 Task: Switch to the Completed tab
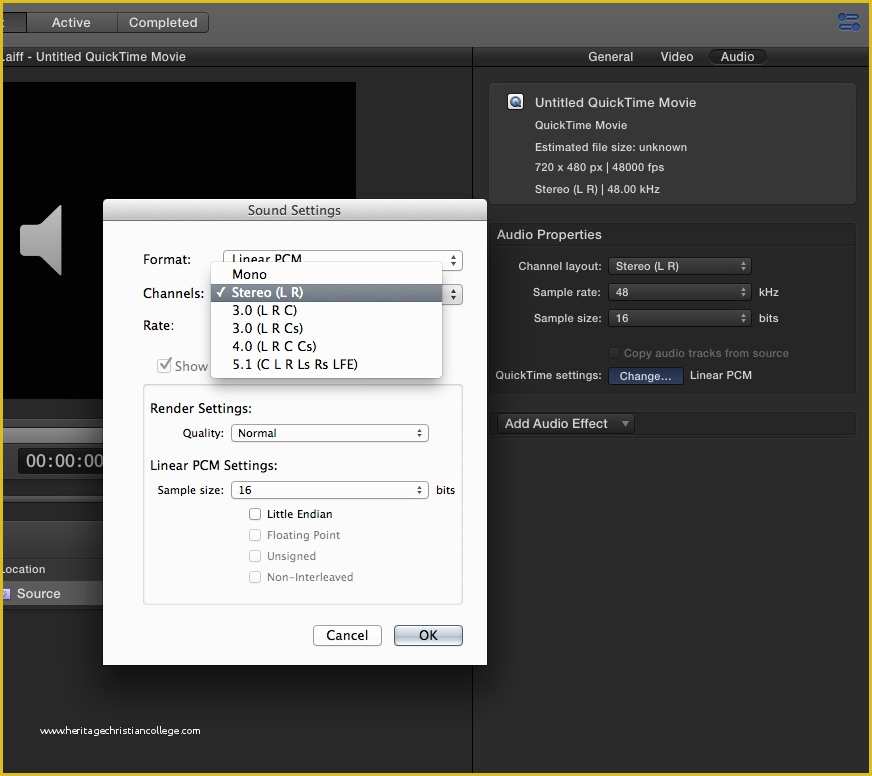click(x=163, y=23)
